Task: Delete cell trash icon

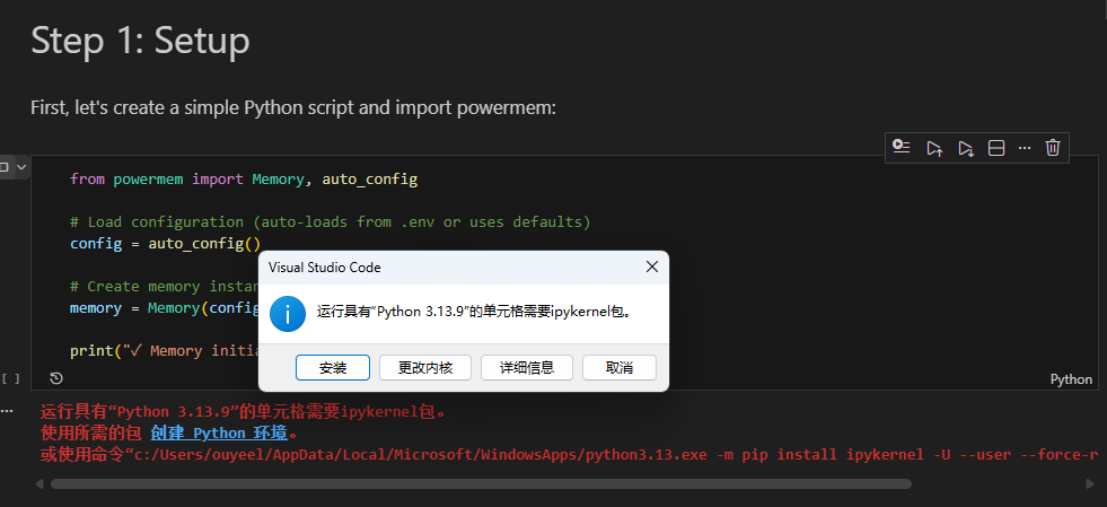Action: [x=1053, y=148]
